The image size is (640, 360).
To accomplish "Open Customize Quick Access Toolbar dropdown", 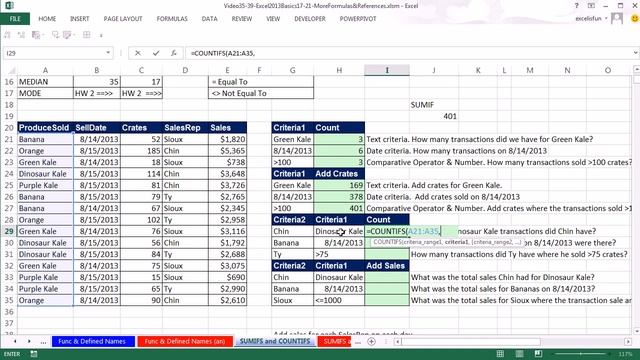I will point(101,36).
